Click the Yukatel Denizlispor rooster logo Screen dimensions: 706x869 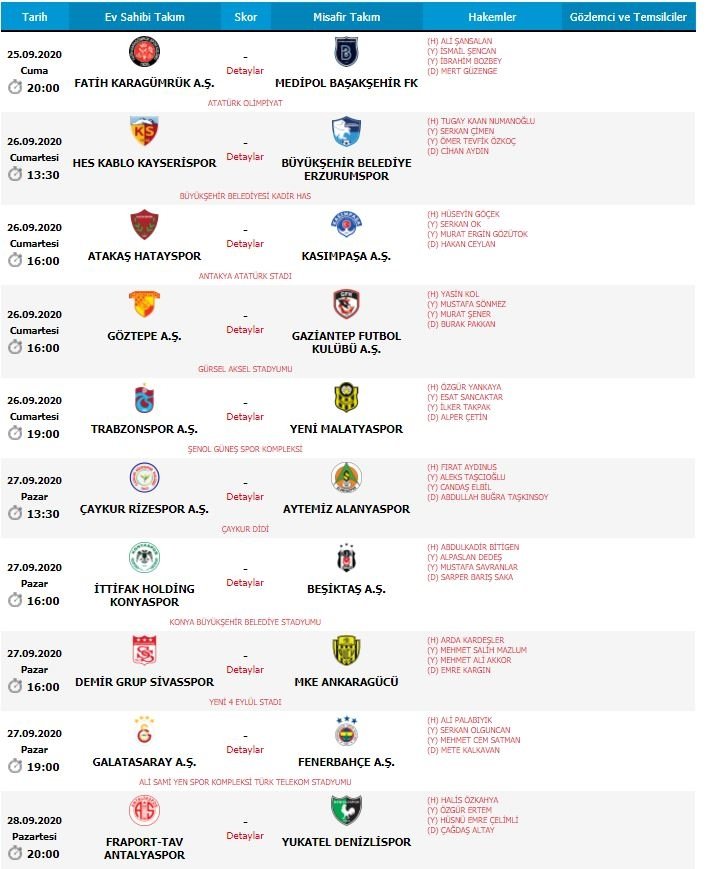(x=346, y=810)
